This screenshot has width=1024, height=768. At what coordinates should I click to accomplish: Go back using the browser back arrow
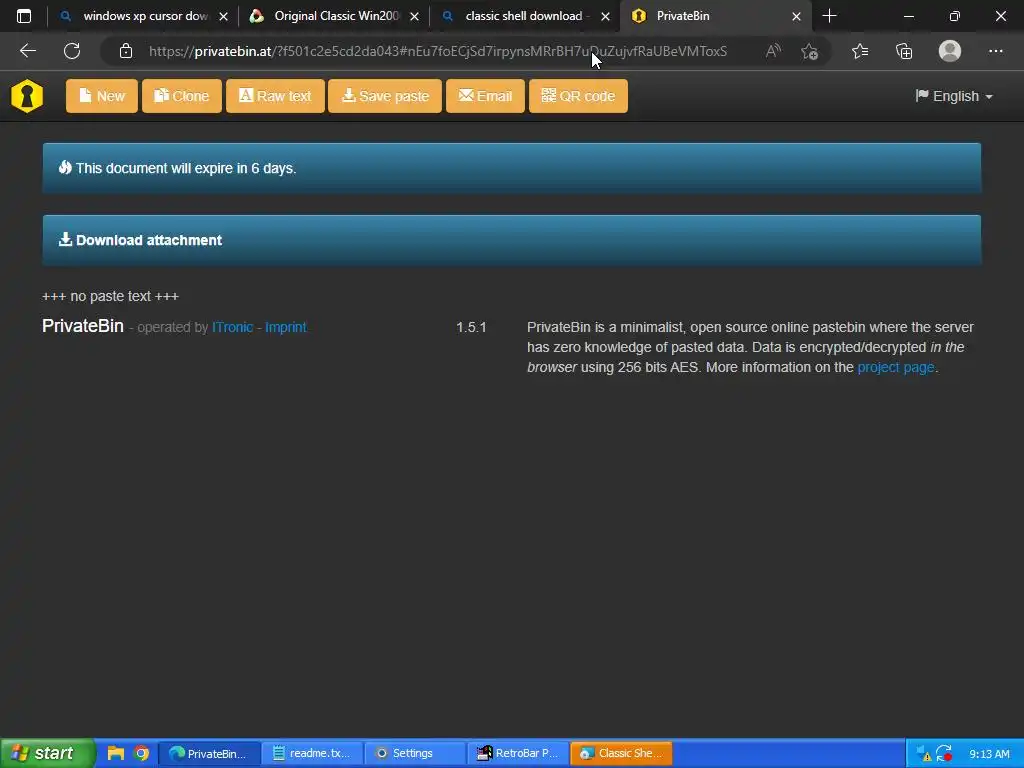tap(27, 51)
